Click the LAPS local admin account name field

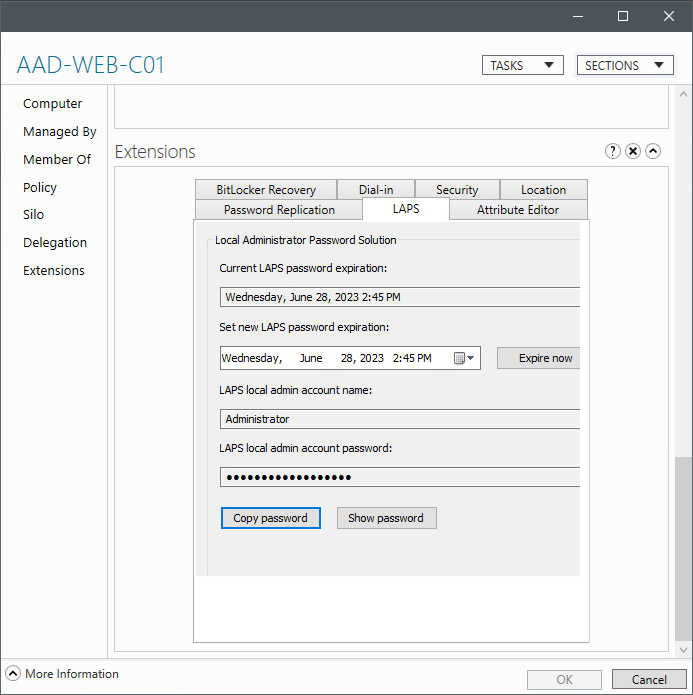click(400, 419)
